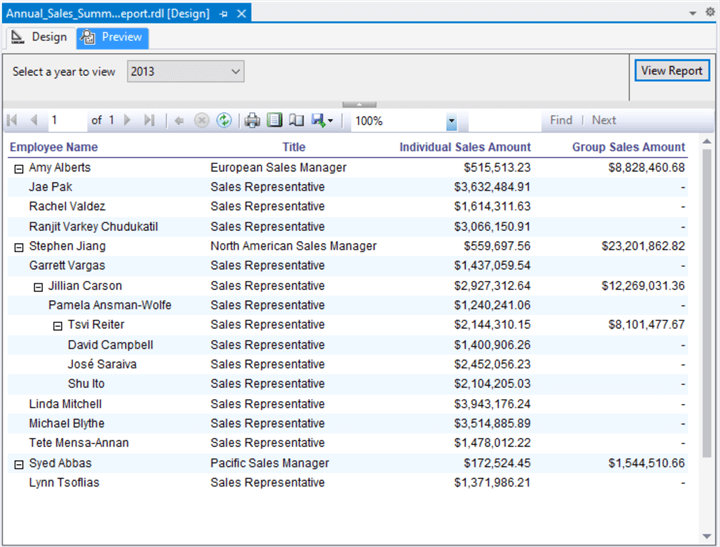Click Title column header
The image size is (720, 547).
294,147
